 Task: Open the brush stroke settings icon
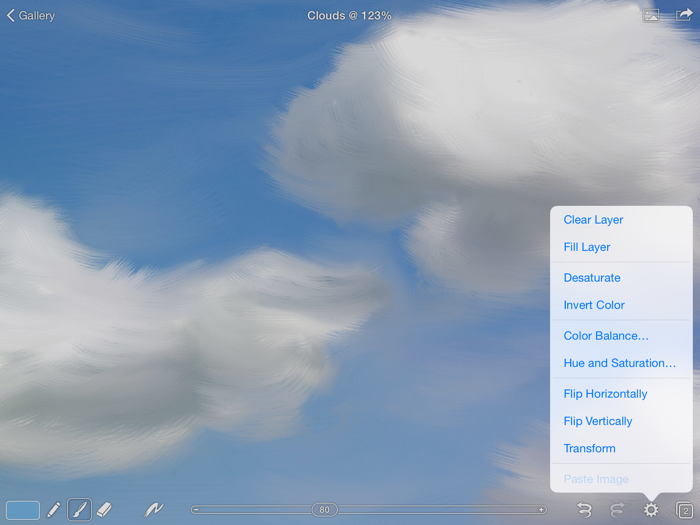pos(154,509)
